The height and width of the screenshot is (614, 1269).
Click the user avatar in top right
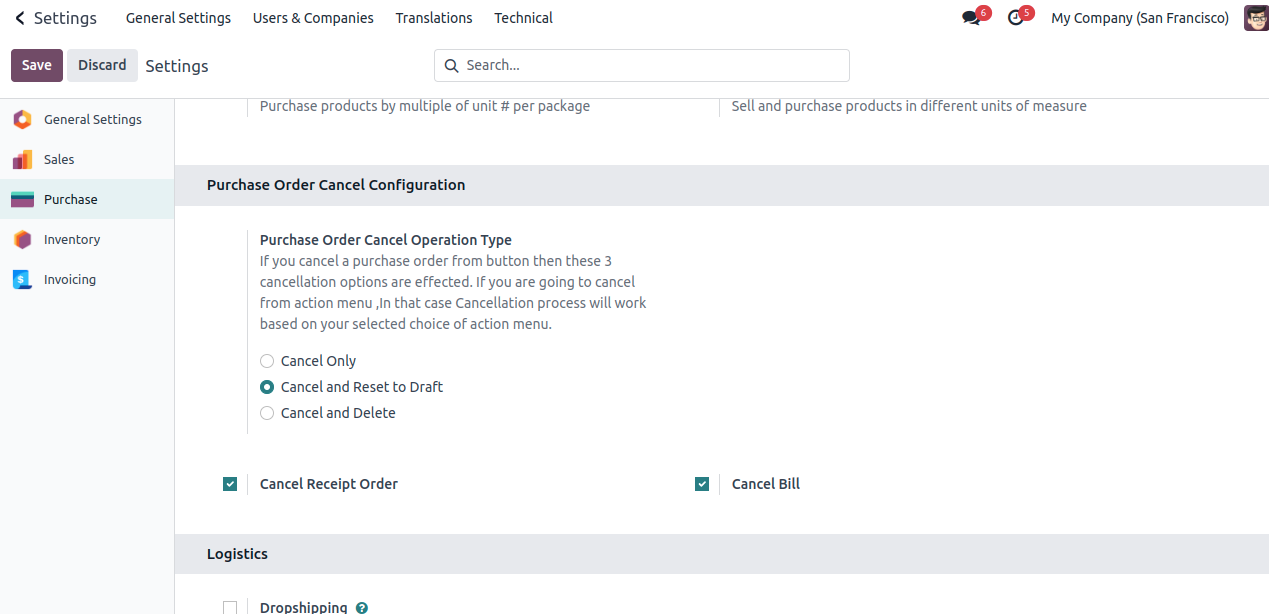coord(1255,18)
